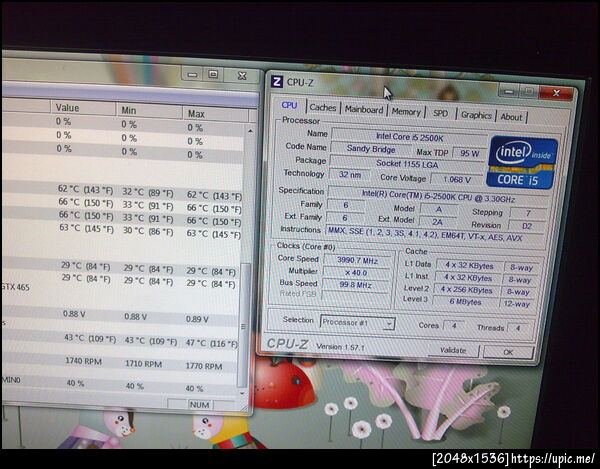
Task: Click the '47 °C (116 °F)' max temperature cell
Action: tap(211, 343)
